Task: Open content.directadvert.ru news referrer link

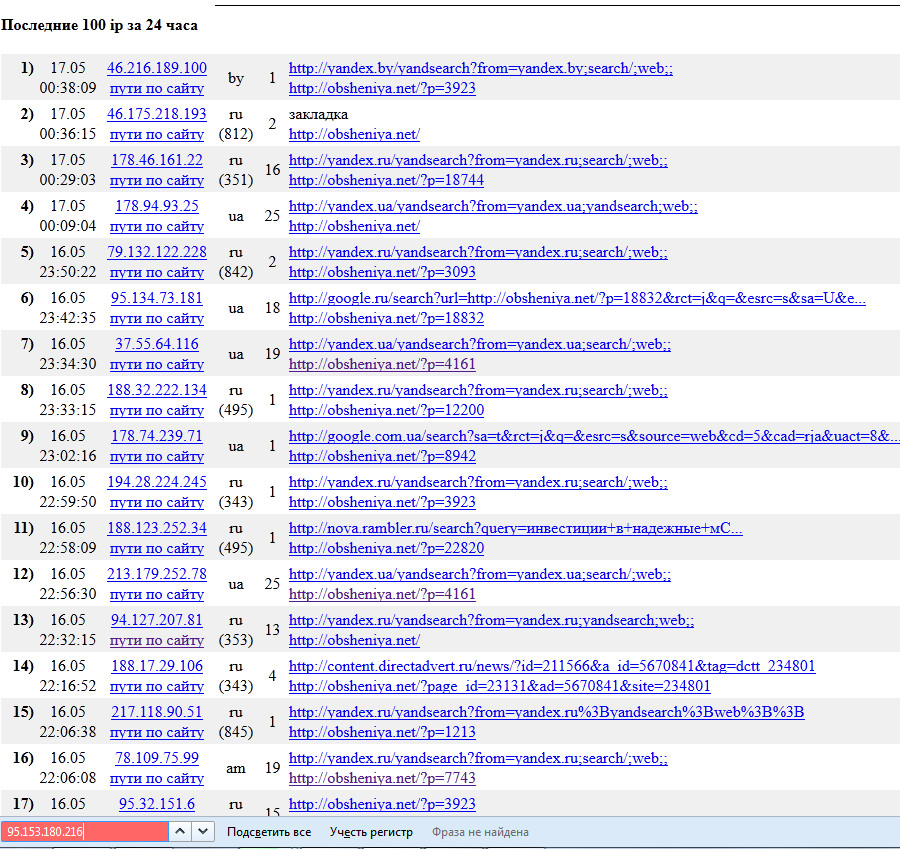Action: click(x=552, y=665)
